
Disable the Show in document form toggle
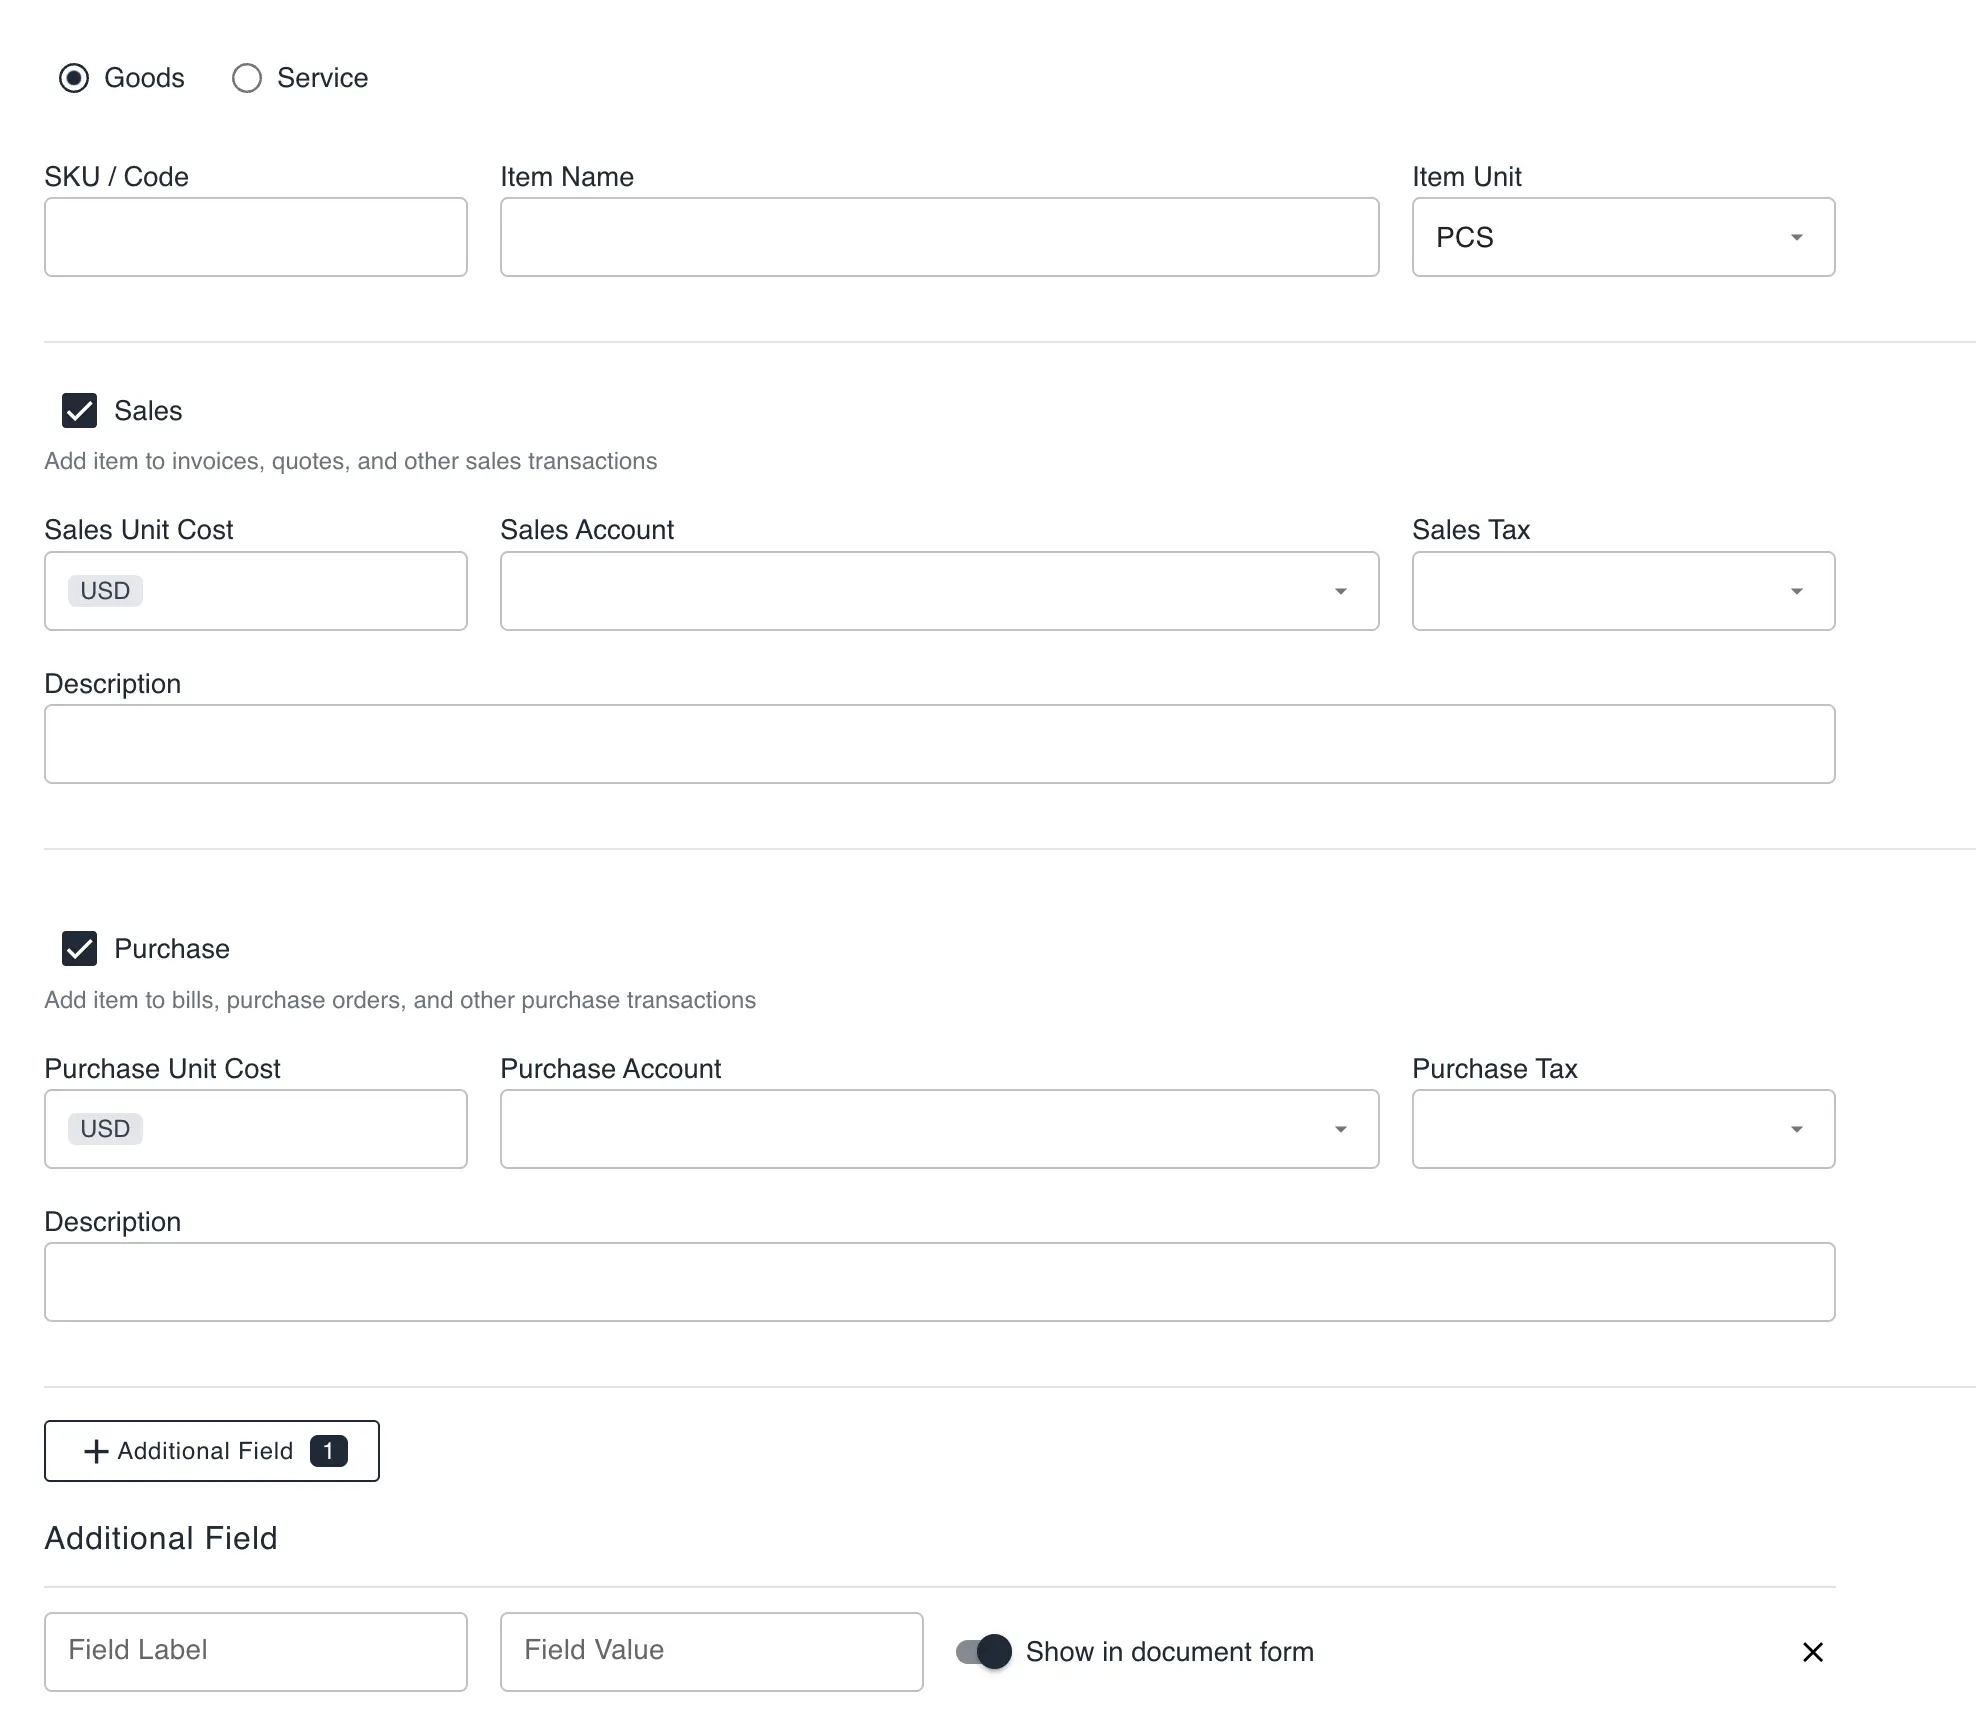984,1651
